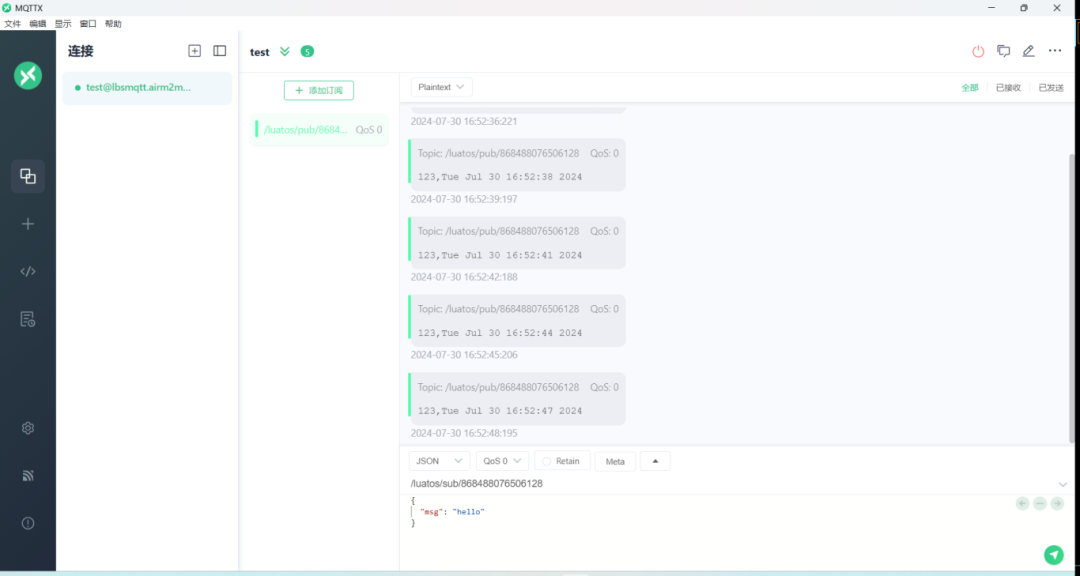
Task: Click the 添加订阅 add subscription button
Action: 319,90
